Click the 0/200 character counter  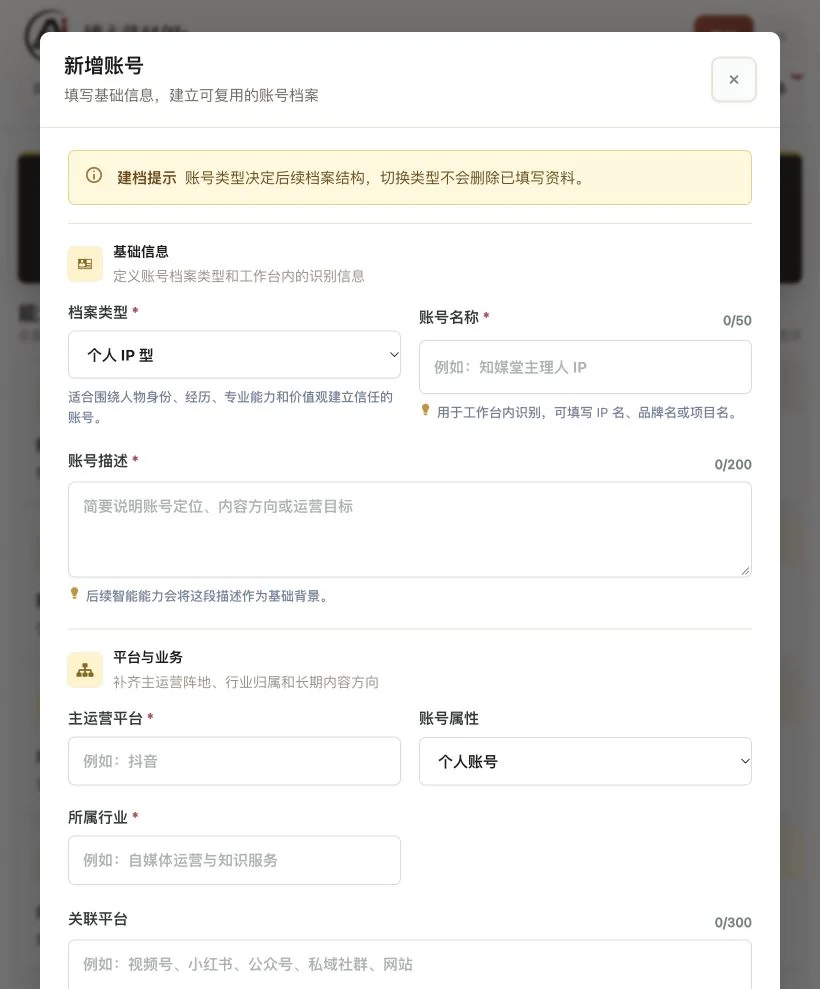coord(732,465)
